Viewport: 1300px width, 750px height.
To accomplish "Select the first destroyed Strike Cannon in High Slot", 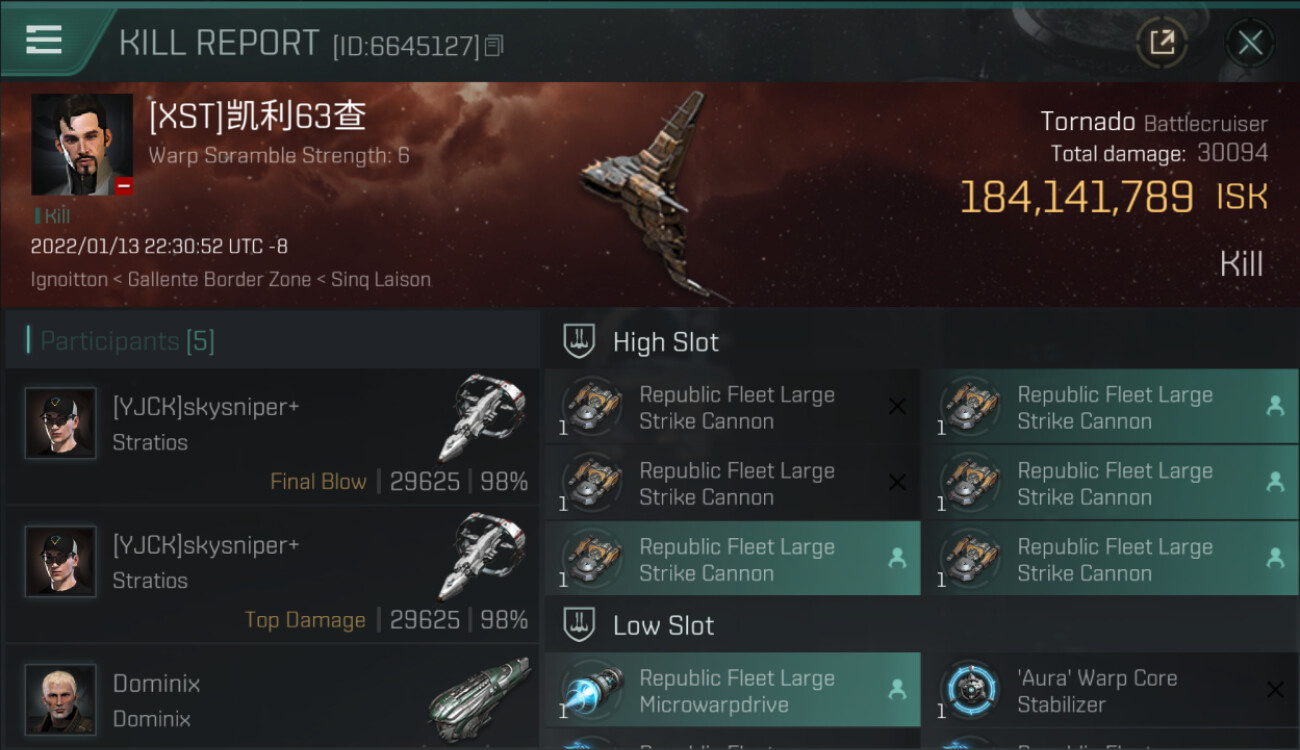I will pos(732,407).
